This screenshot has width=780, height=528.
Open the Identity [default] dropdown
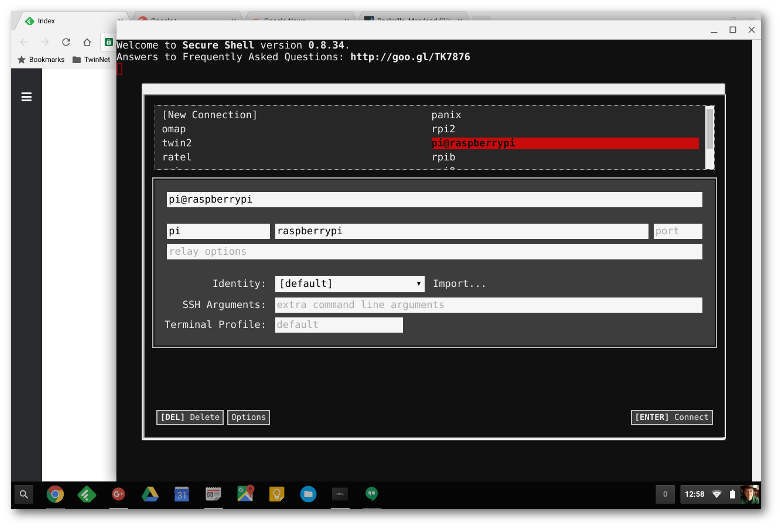coord(350,284)
